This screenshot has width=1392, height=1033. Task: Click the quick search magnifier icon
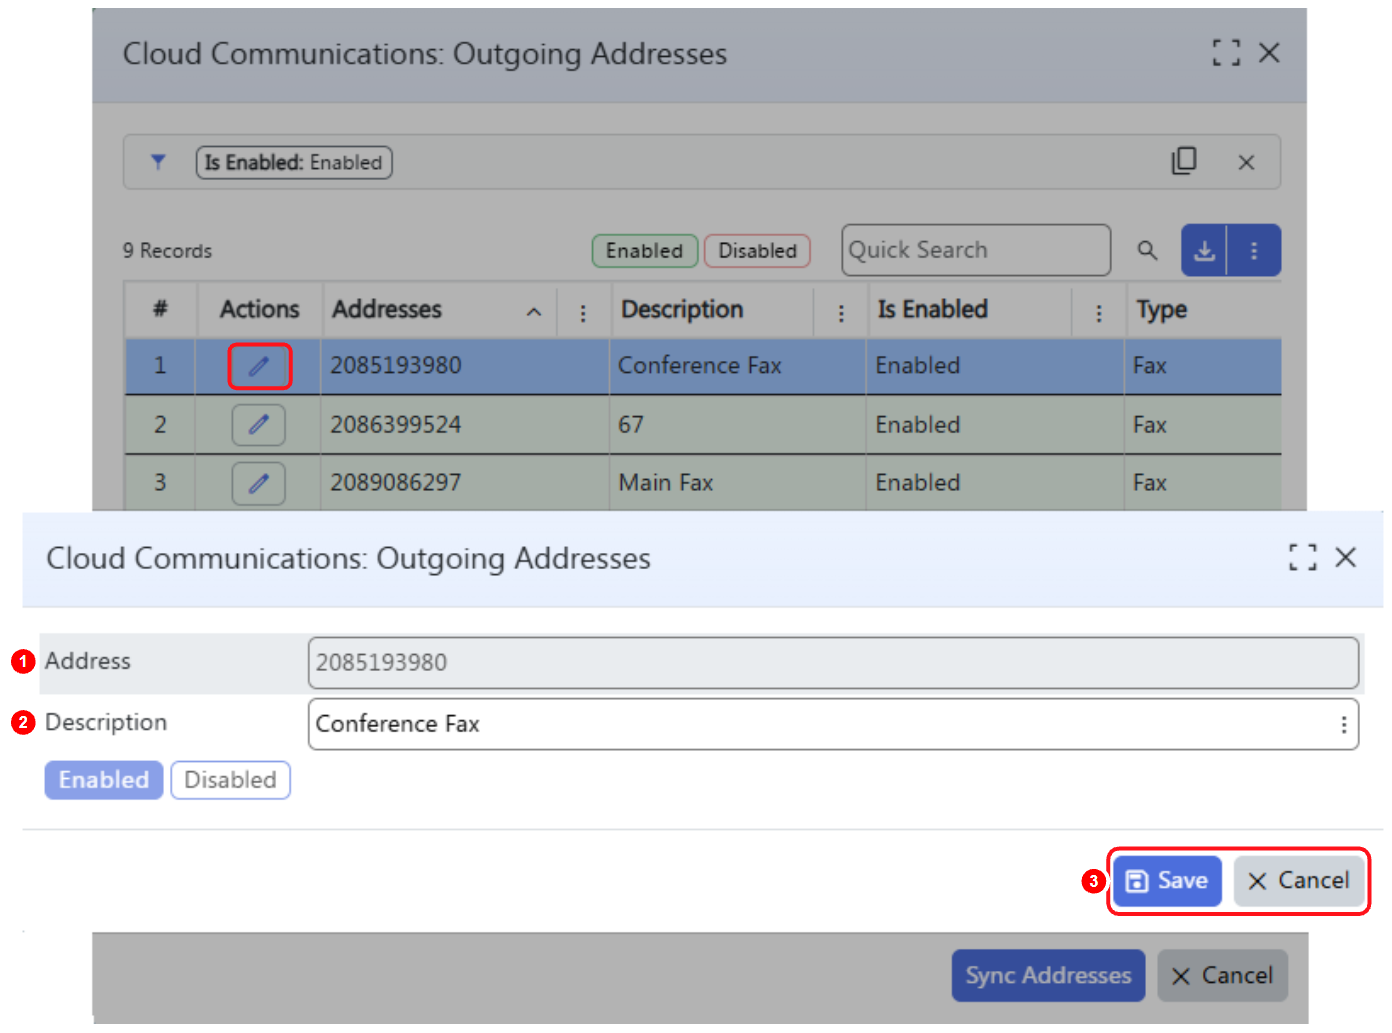(x=1147, y=250)
